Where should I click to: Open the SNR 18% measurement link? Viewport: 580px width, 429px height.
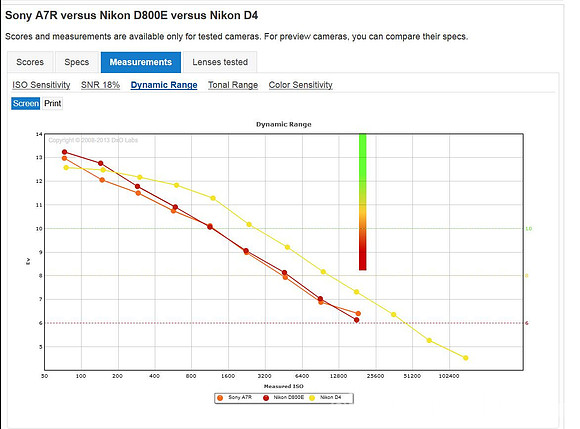click(x=101, y=85)
